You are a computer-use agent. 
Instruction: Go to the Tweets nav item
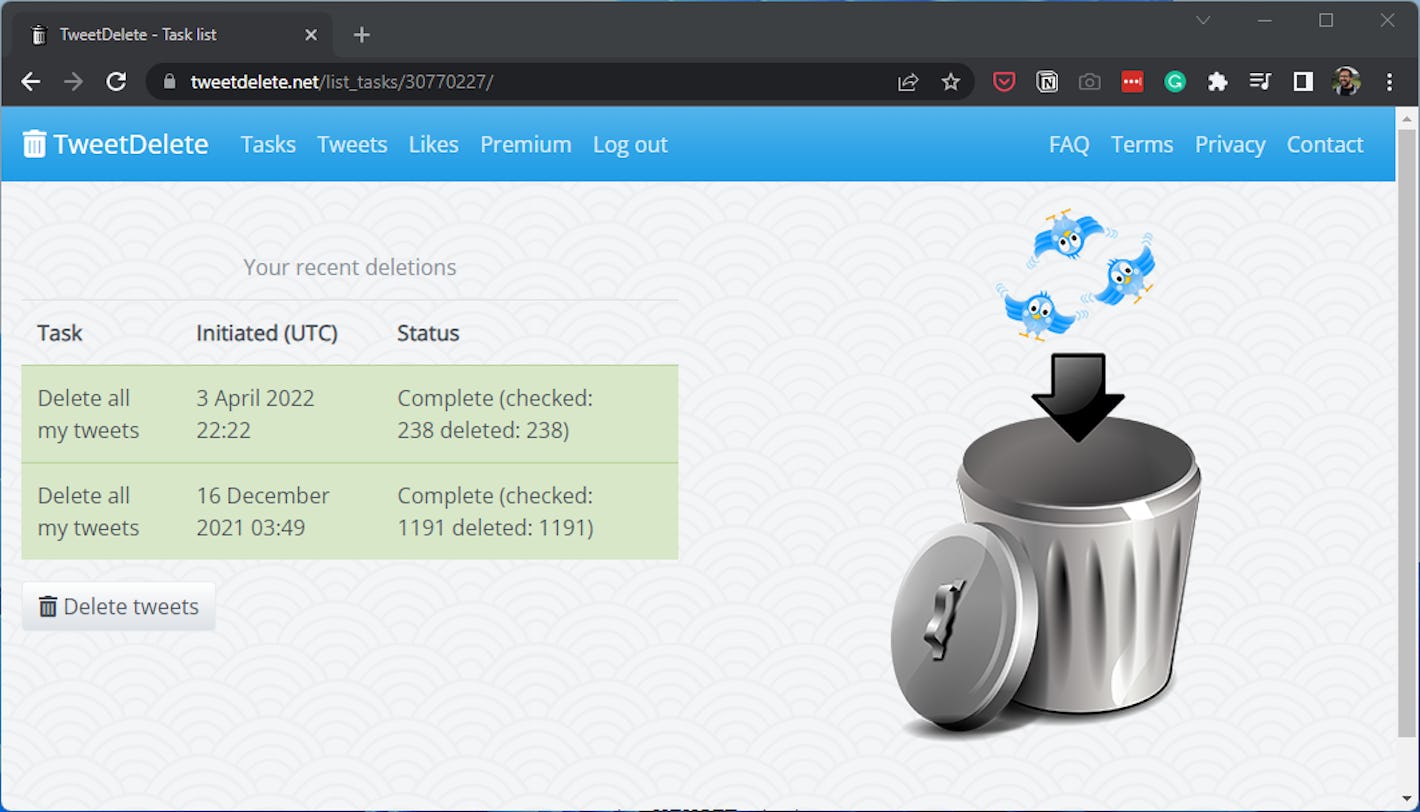352,145
